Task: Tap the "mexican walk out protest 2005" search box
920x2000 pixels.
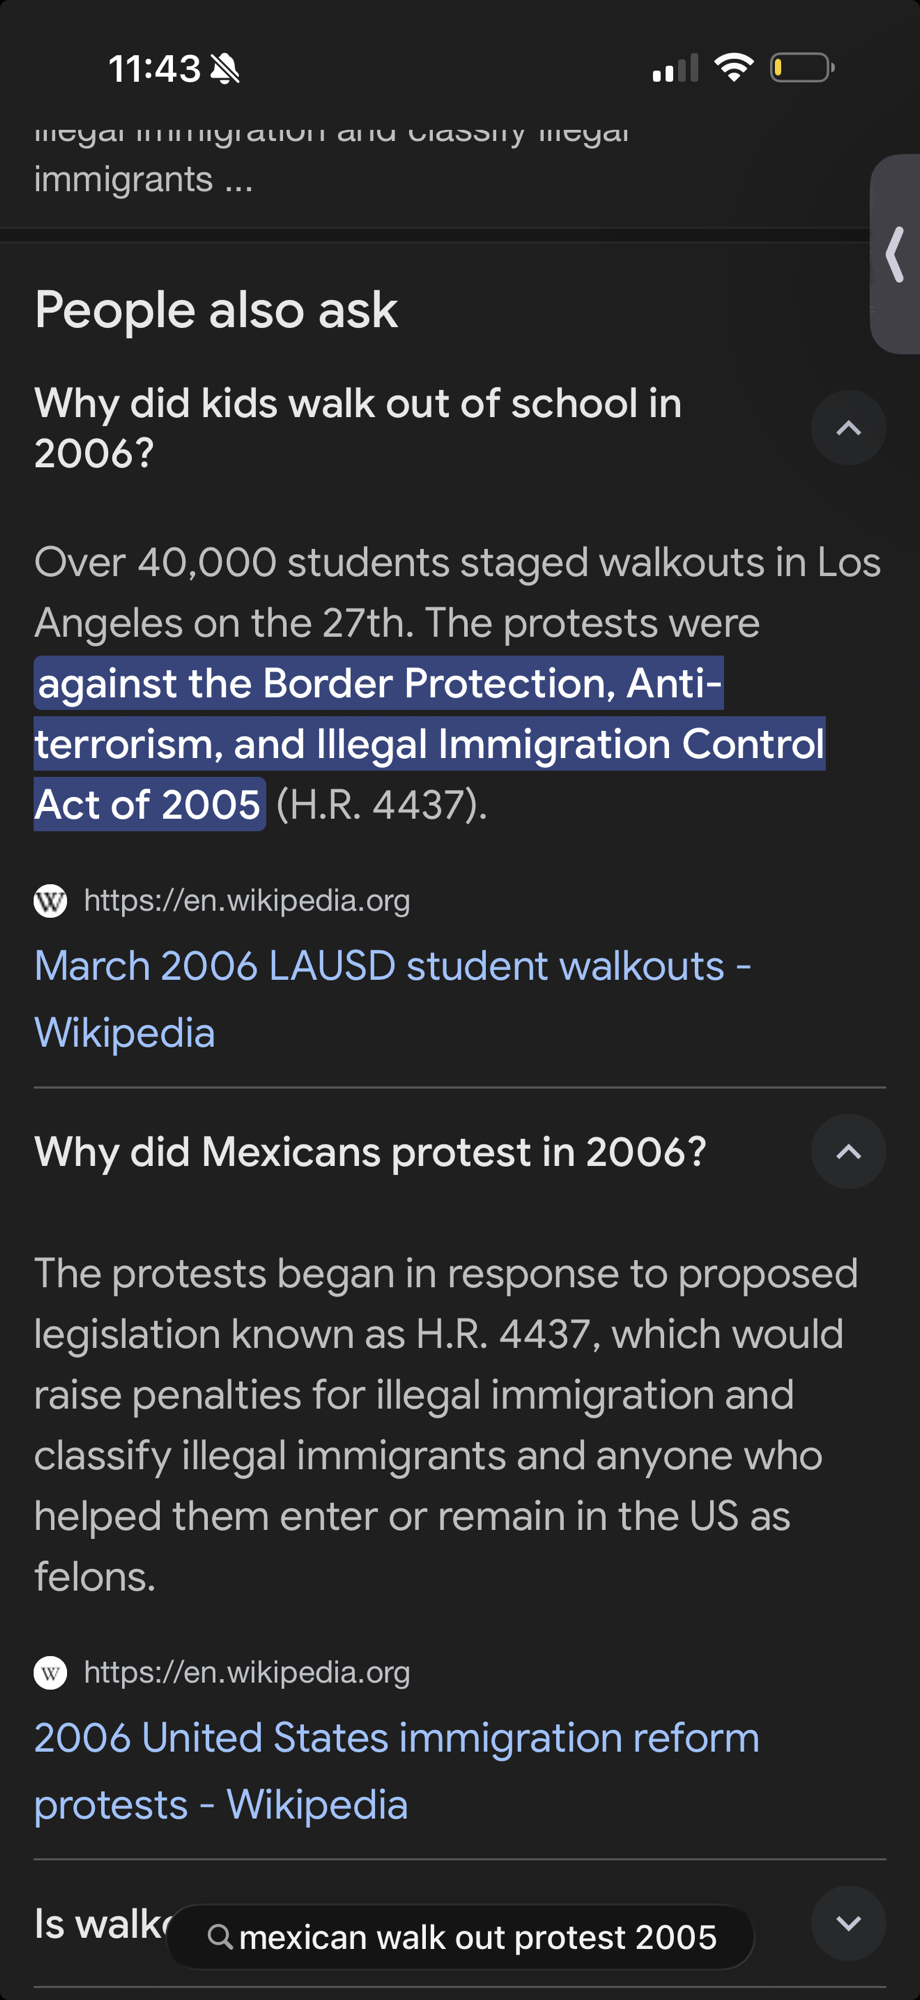Action: pos(477,1938)
